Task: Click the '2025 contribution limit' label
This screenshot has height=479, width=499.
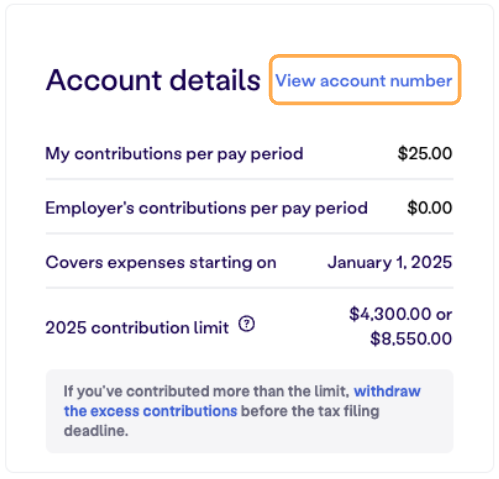Action: [137, 328]
